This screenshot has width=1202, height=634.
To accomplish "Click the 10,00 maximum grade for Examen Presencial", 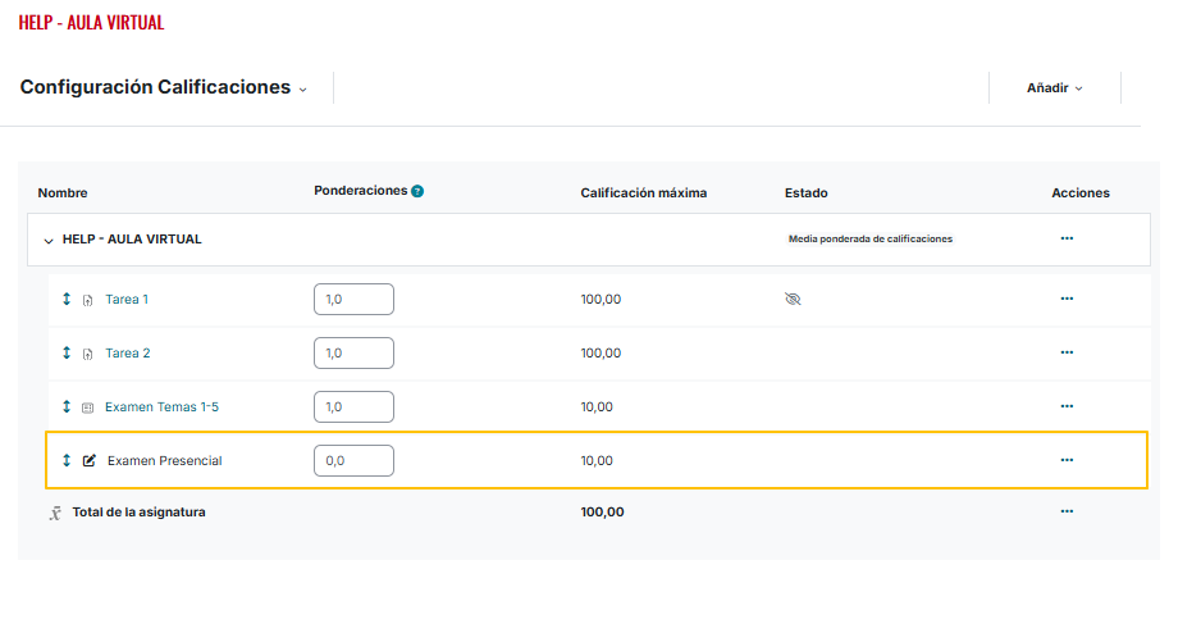I will [x=597, y=461].
